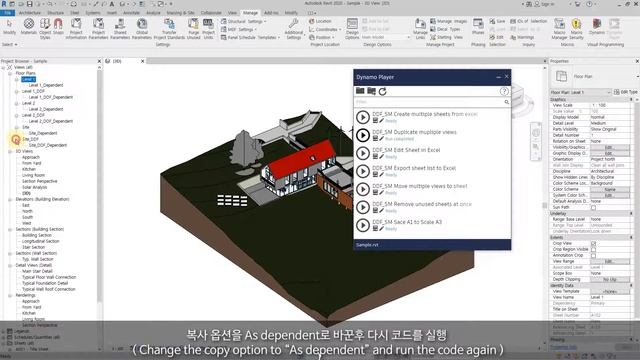Open the MEP Settings dropdown
Screen dimensions: 640x360
point(239,29)
